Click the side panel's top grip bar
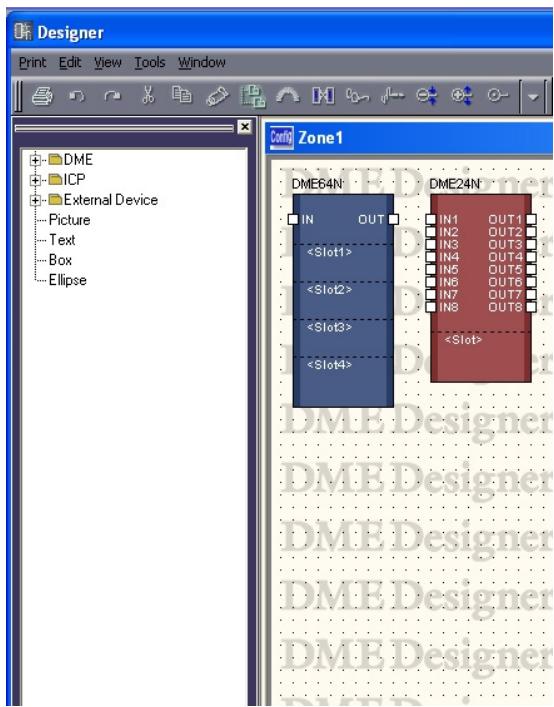Viewport: 554px width, 707px height. click(x=124, y=128)
